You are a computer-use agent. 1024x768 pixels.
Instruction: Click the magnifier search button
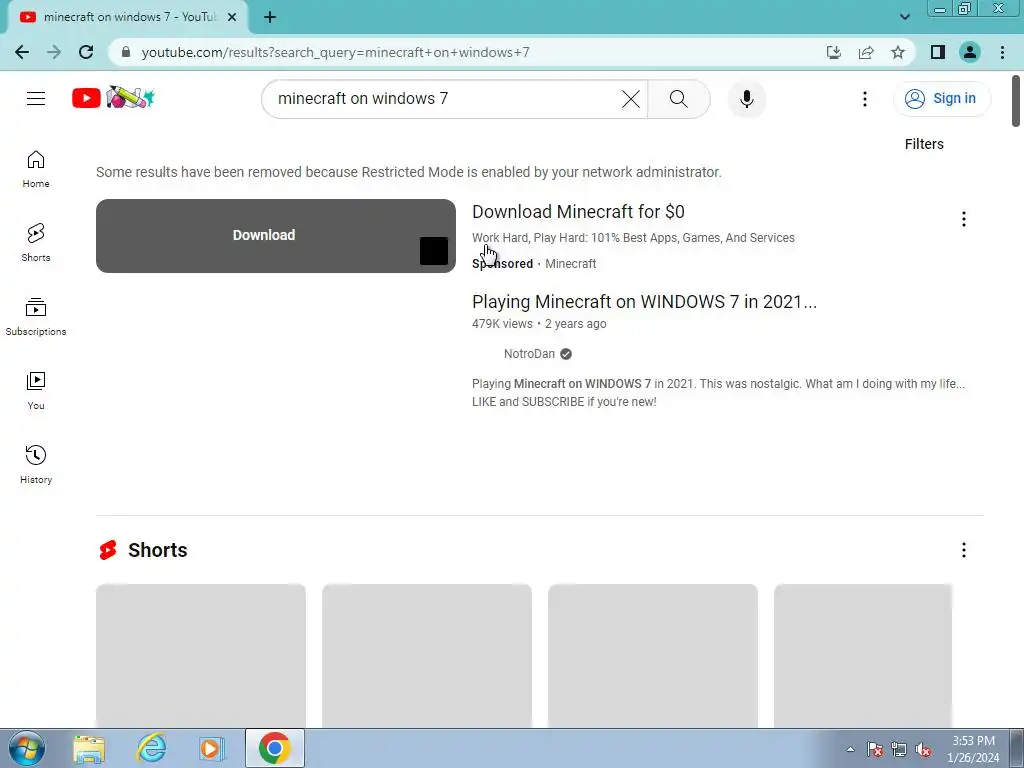[679, 99]
